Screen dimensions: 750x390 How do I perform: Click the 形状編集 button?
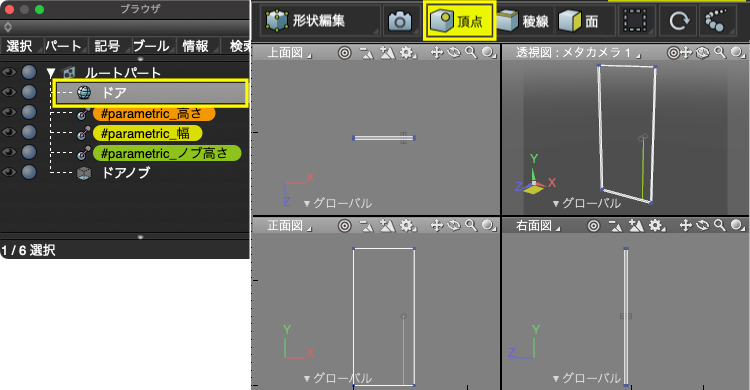(x=307, y=21)
